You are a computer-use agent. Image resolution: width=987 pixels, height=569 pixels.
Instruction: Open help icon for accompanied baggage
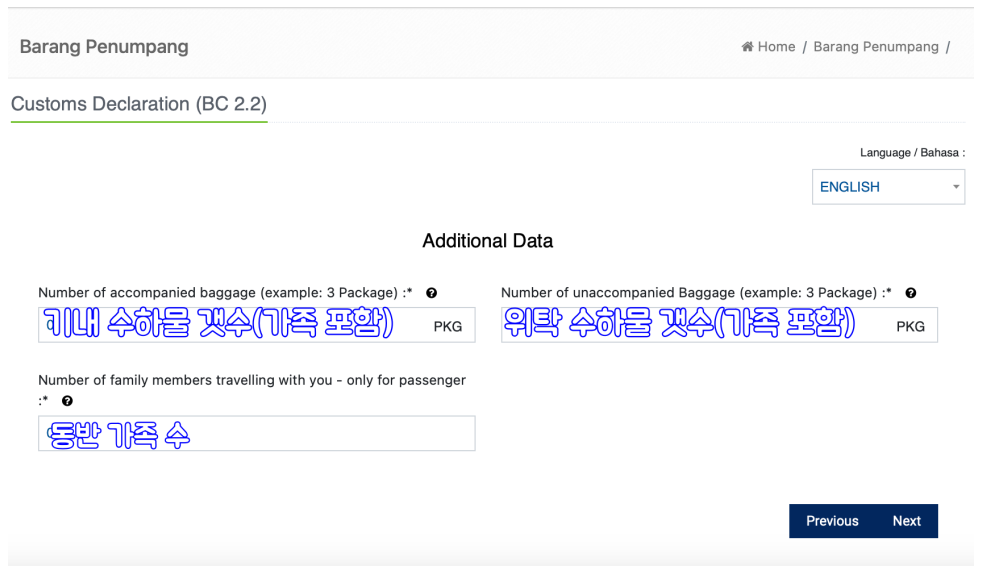431,293
